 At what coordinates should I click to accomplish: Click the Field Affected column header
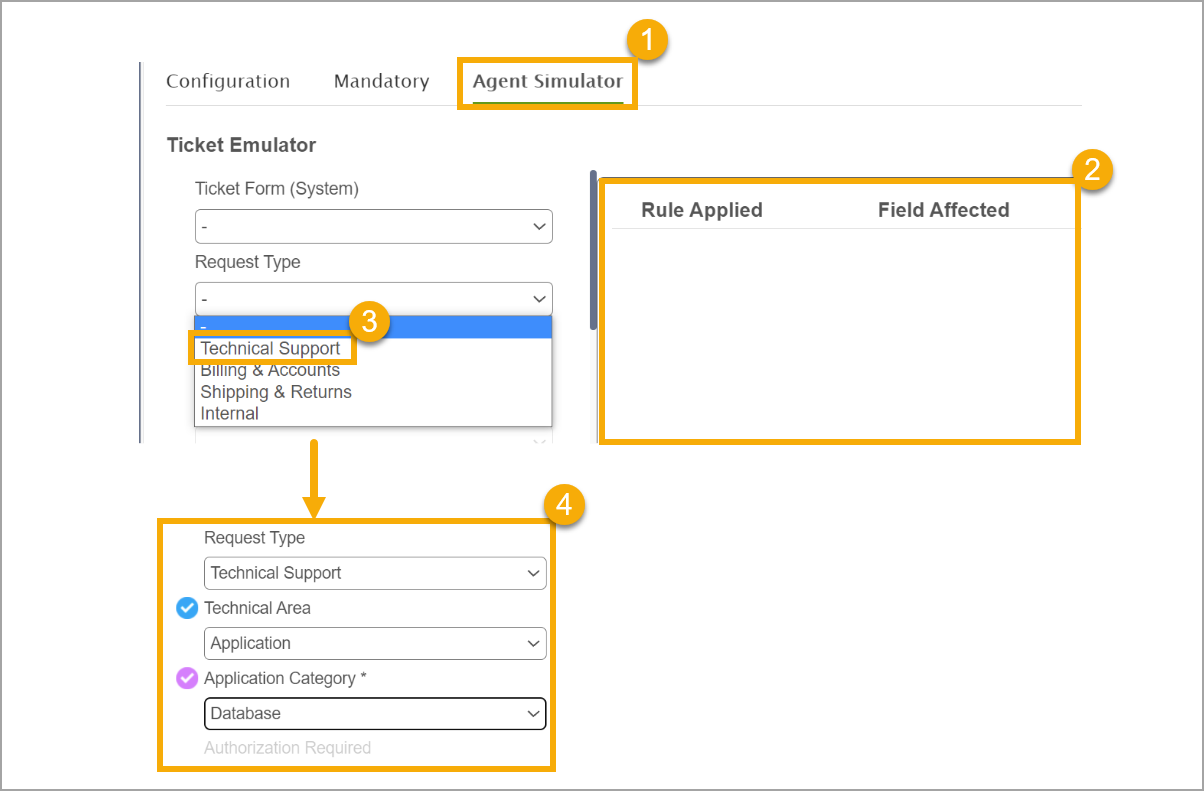click(x=944, y=210)
